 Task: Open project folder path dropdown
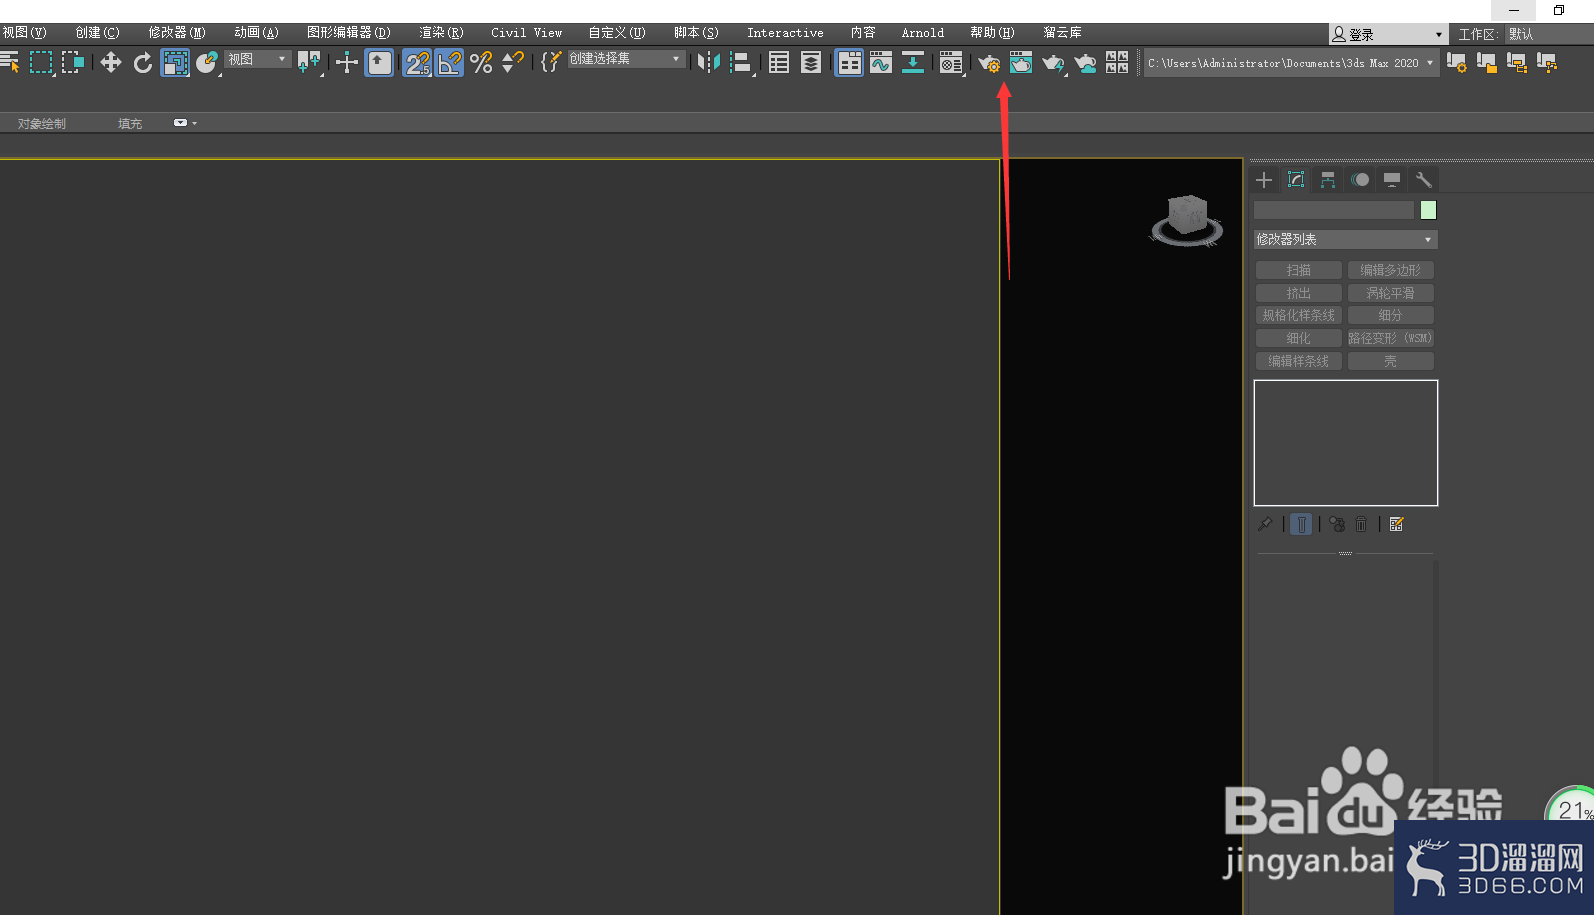(x=1291, y=63)
